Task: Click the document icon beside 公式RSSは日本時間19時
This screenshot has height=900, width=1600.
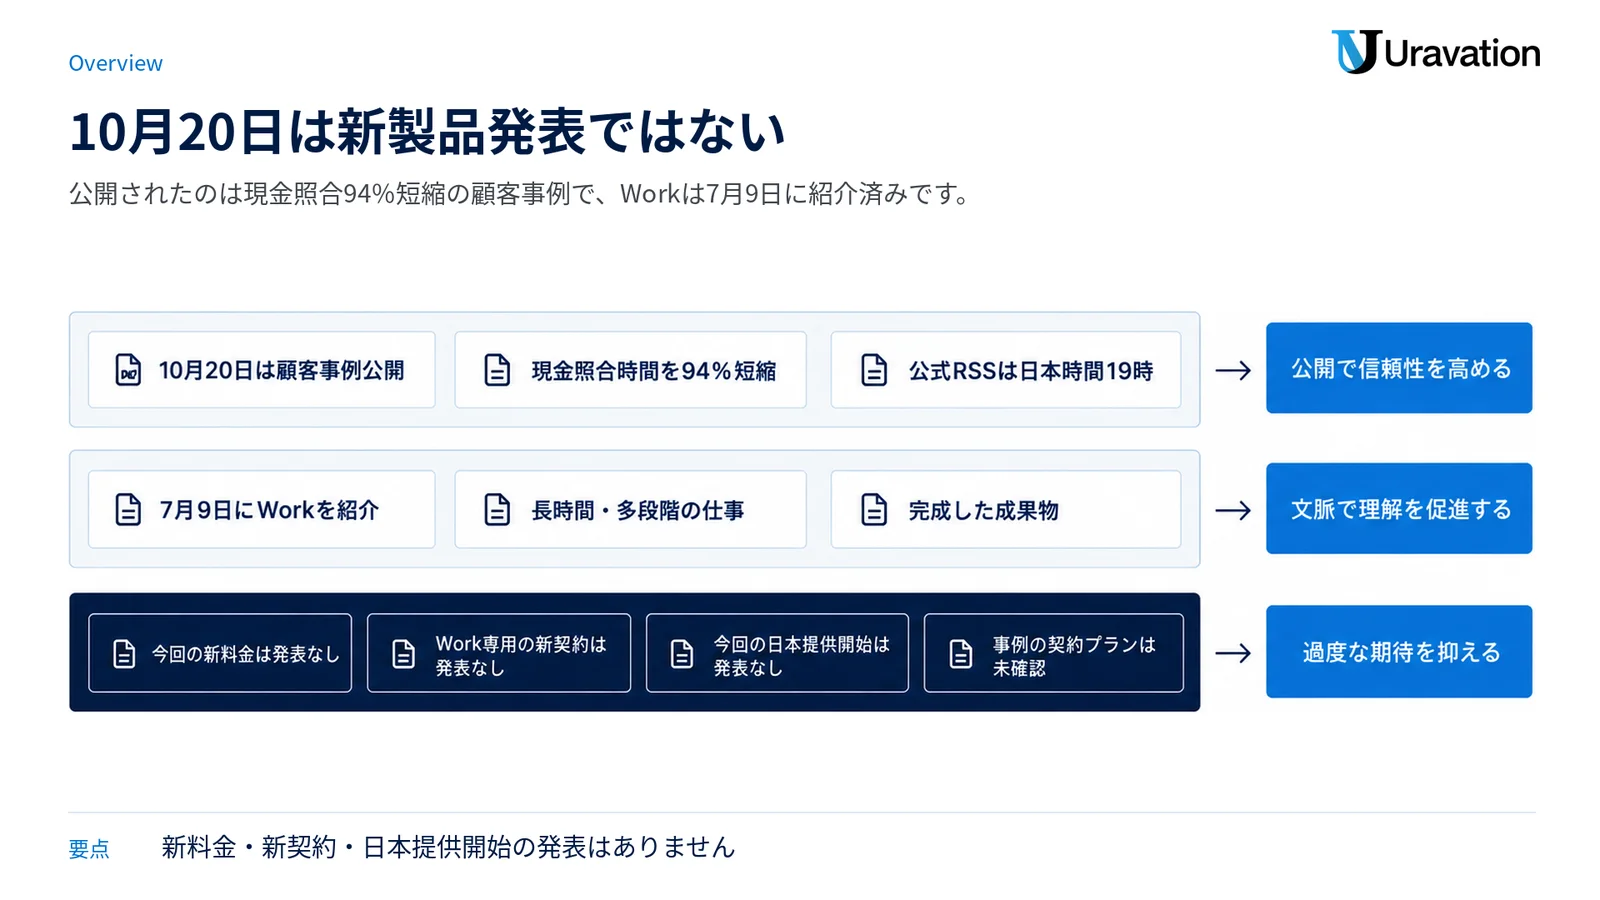Action: 874,370
